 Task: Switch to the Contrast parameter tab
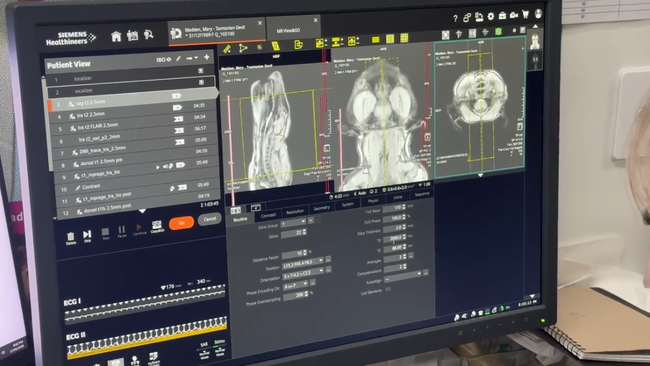pyautogui.click(x=268, y=216)
